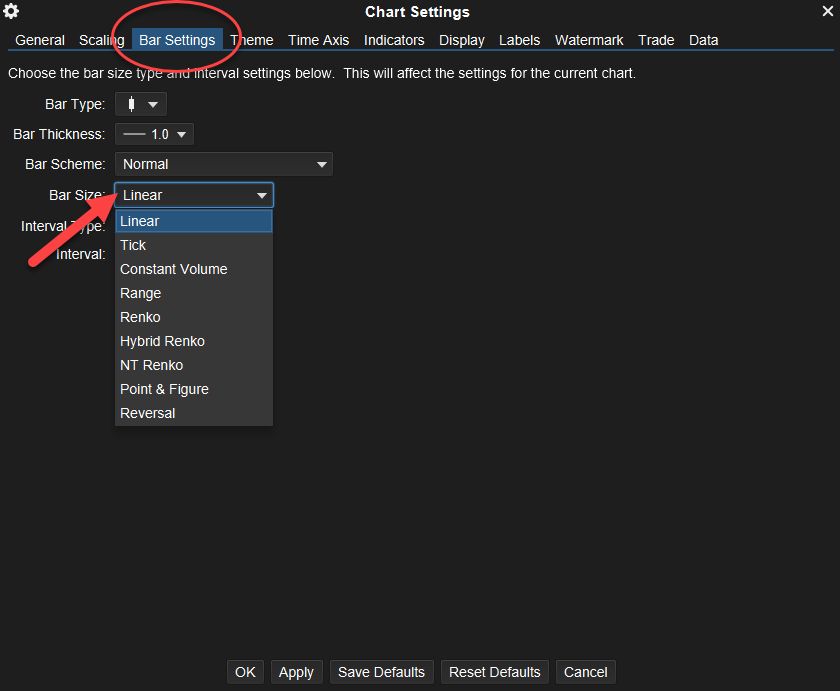
Task: Pick Hybrid Renko bar size
Action: point(162,341)
